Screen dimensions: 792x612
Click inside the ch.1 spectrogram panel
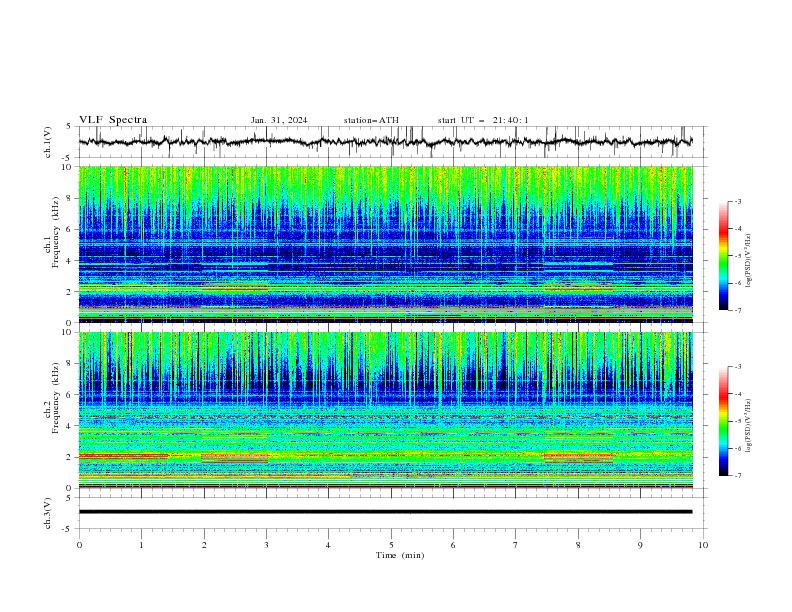(385, 244)
